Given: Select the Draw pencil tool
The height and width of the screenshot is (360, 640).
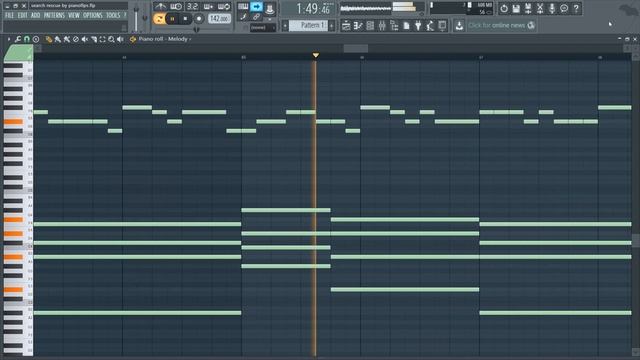Looking at the screenshot, I should pos(49,39).
